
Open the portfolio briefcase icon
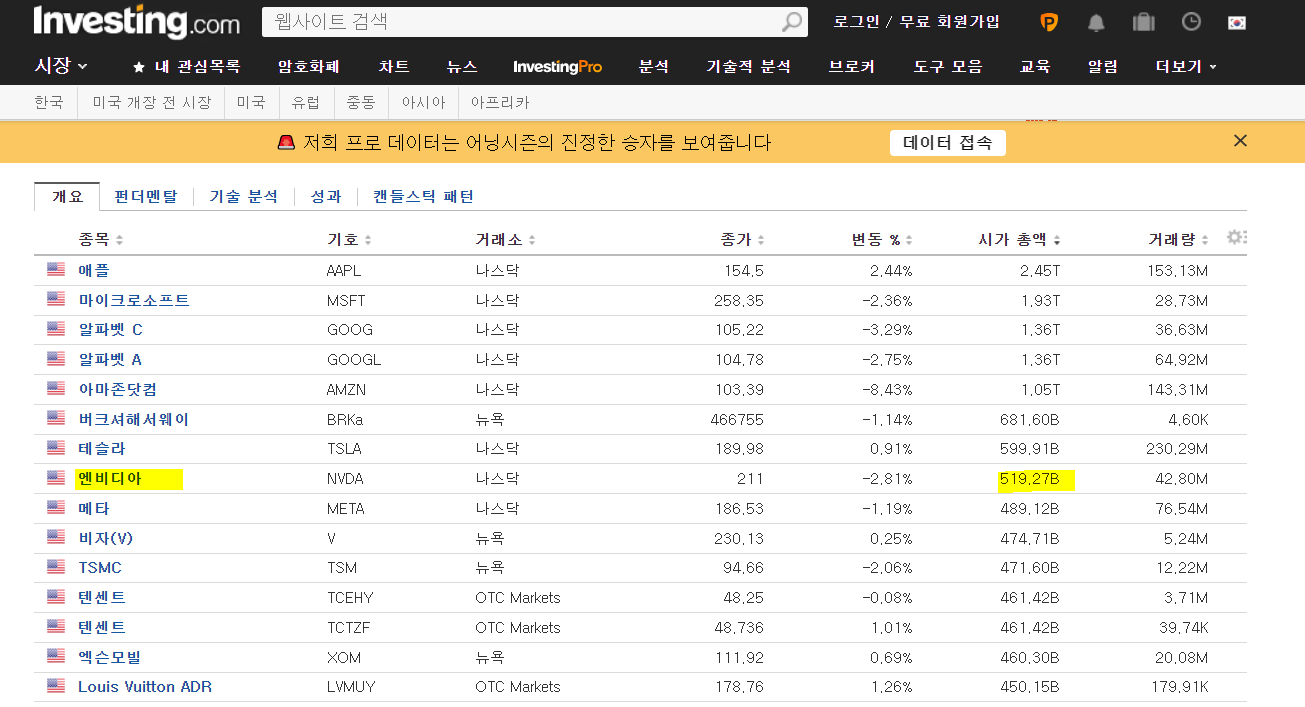tap(1143, 22)
